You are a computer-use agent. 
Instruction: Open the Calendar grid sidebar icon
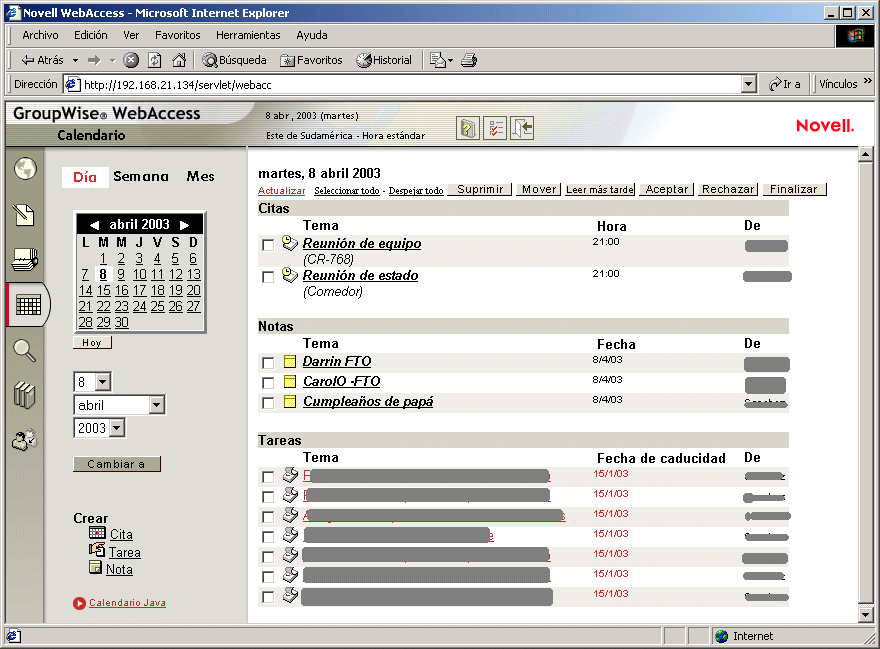(28, 305)
